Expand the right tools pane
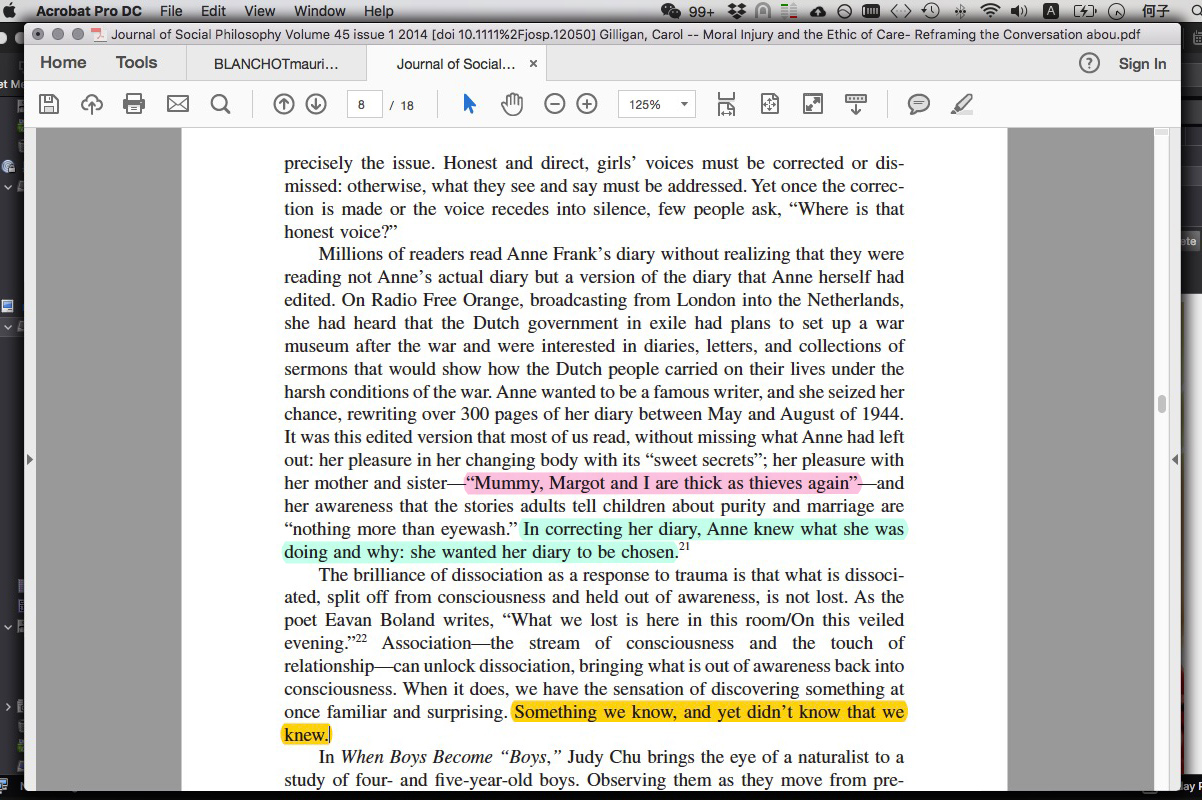 click(x=1175, y=459)
